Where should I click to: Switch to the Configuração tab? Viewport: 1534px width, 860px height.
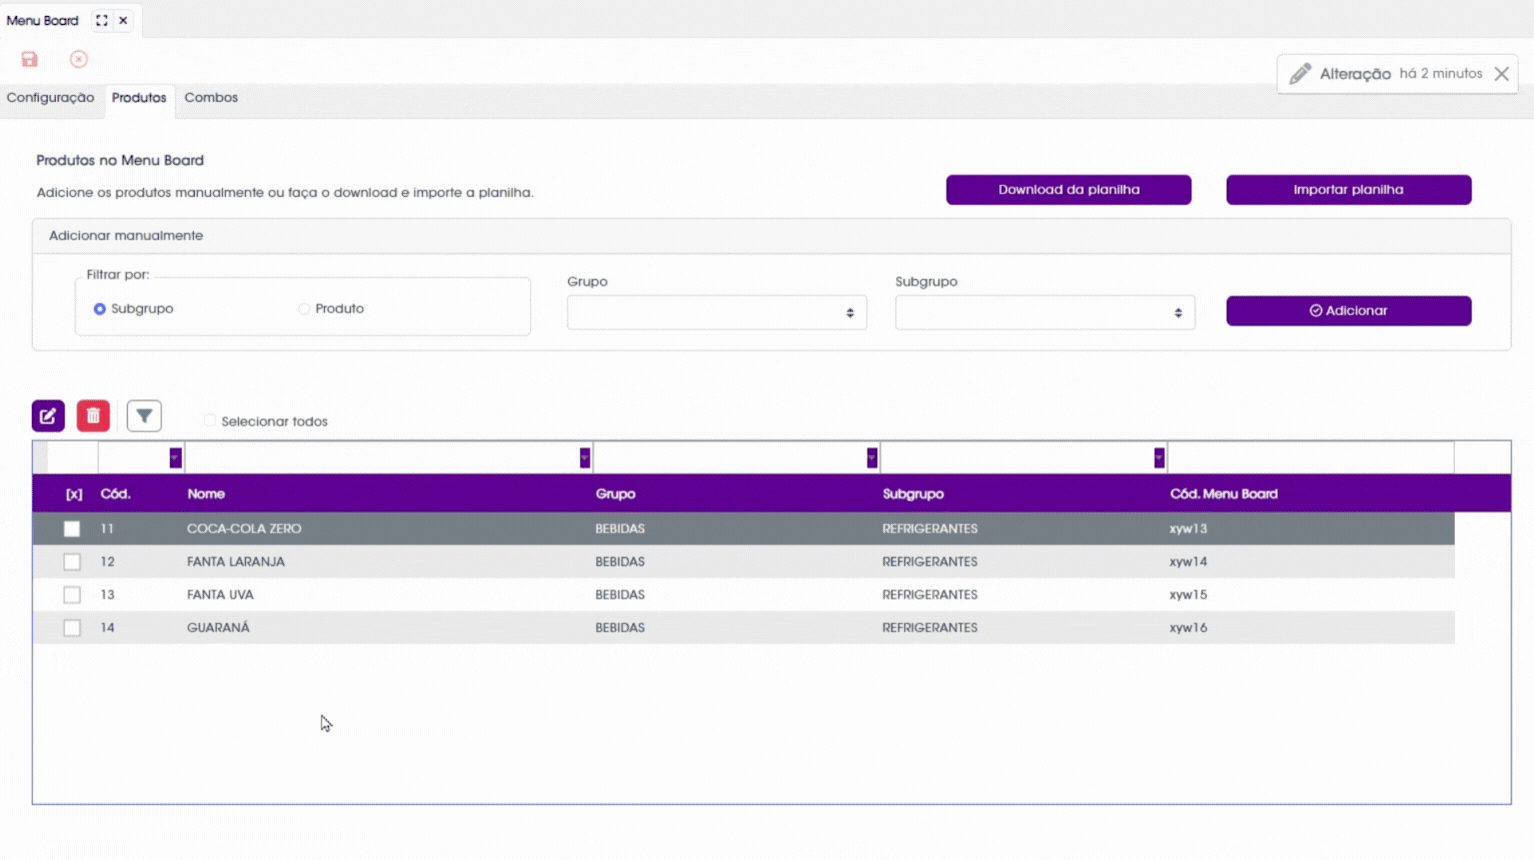click(50, 98)
